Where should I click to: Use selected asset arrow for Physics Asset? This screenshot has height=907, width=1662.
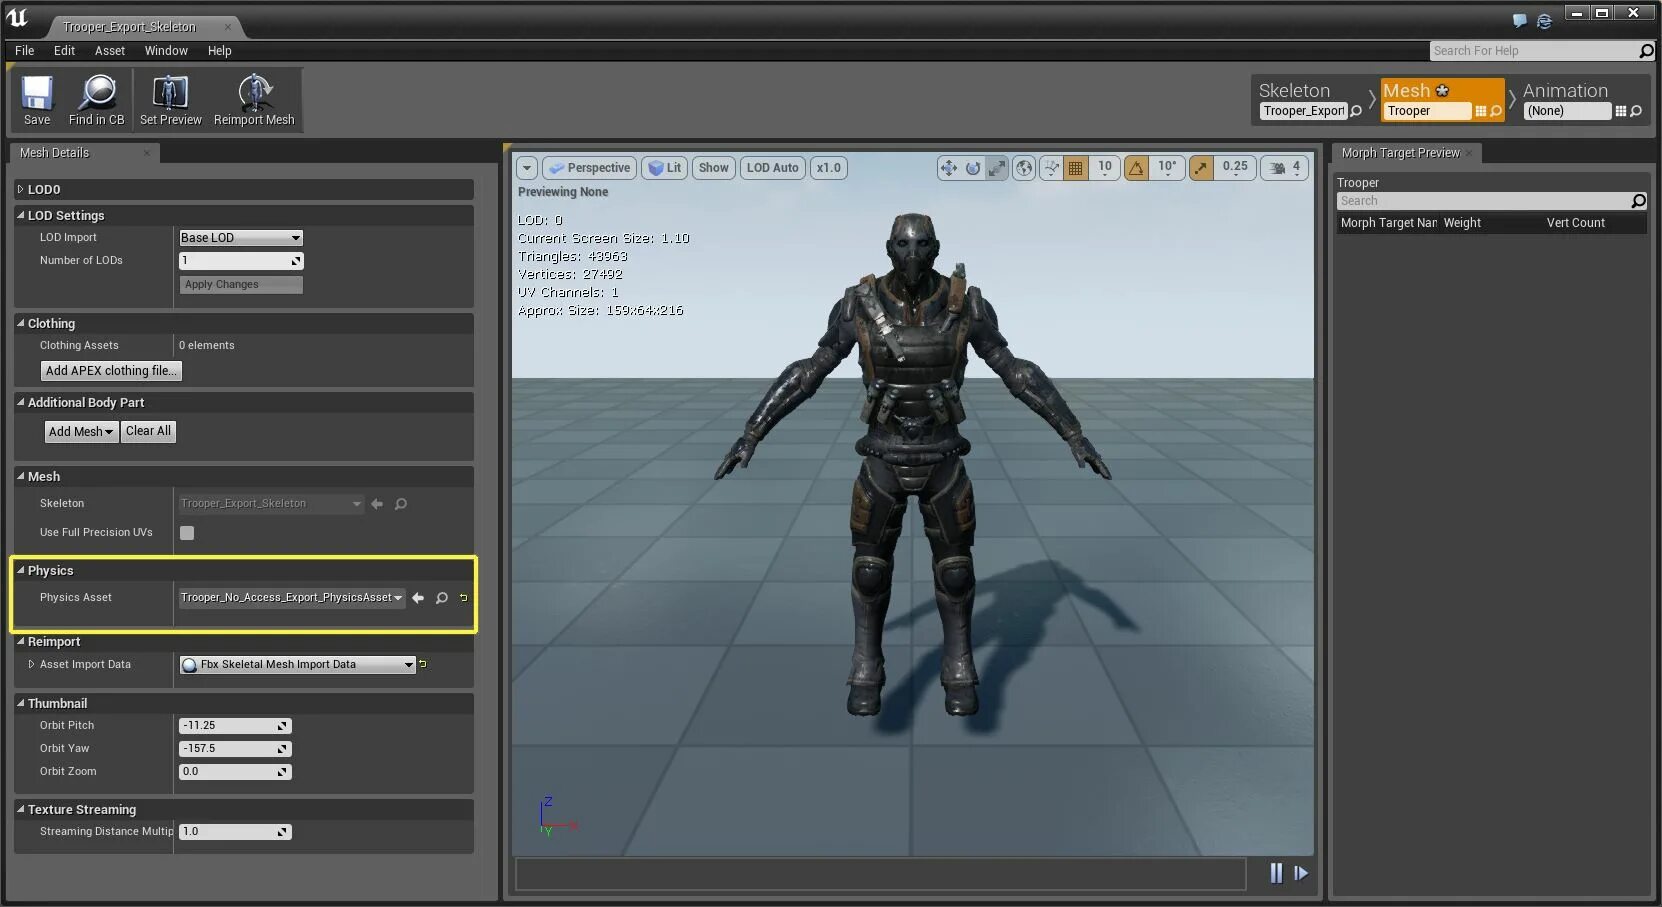418,598
